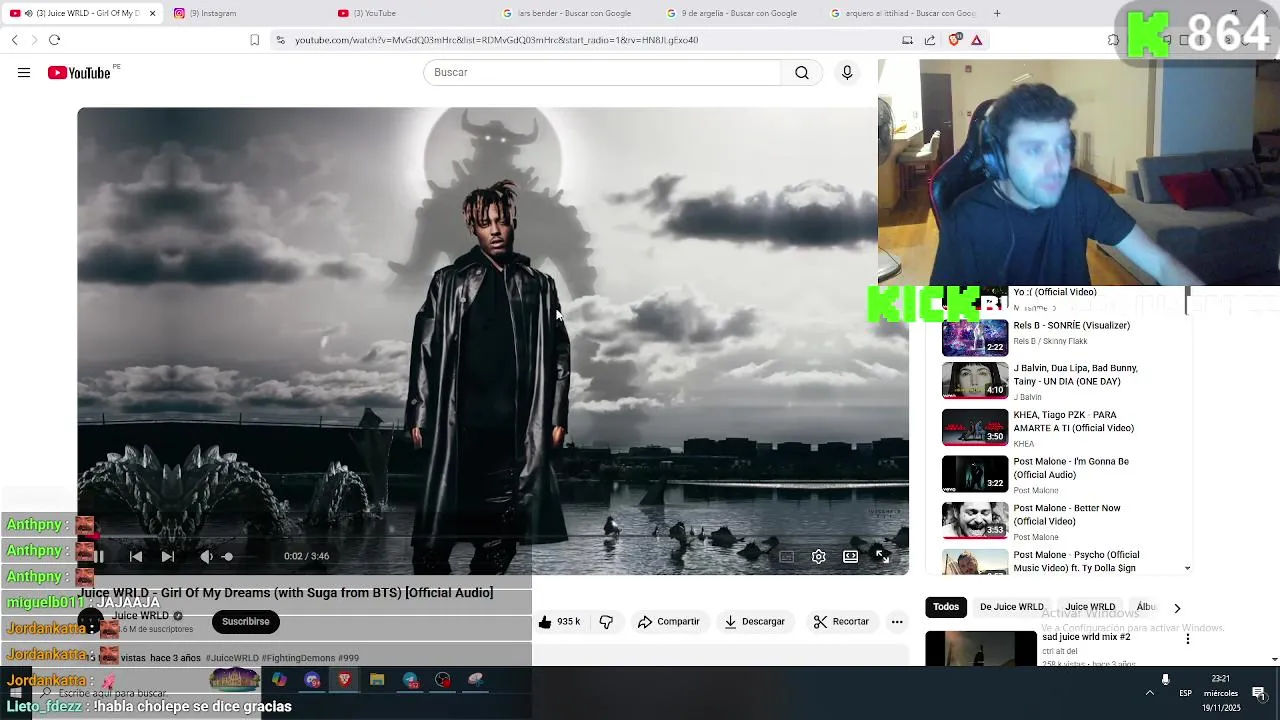This screenshot has height=720, width=1280.
Task: Dislike the video
Action: 606,622
